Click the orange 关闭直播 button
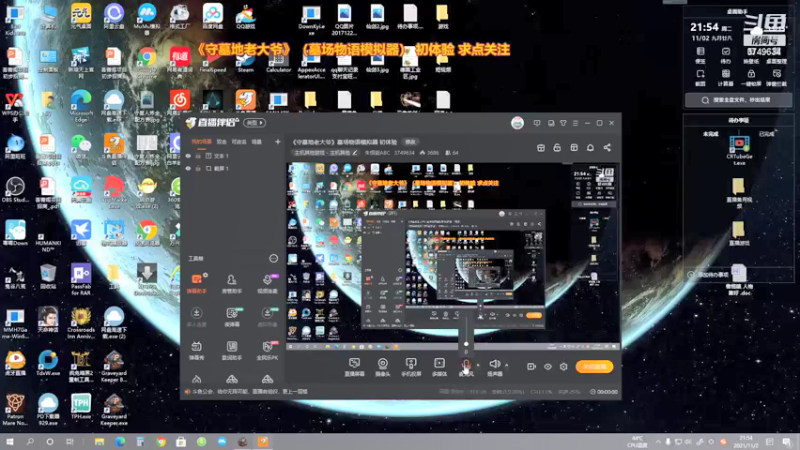Screen dimensions: 800x450 pyautogui.click(x=594, y=366)
